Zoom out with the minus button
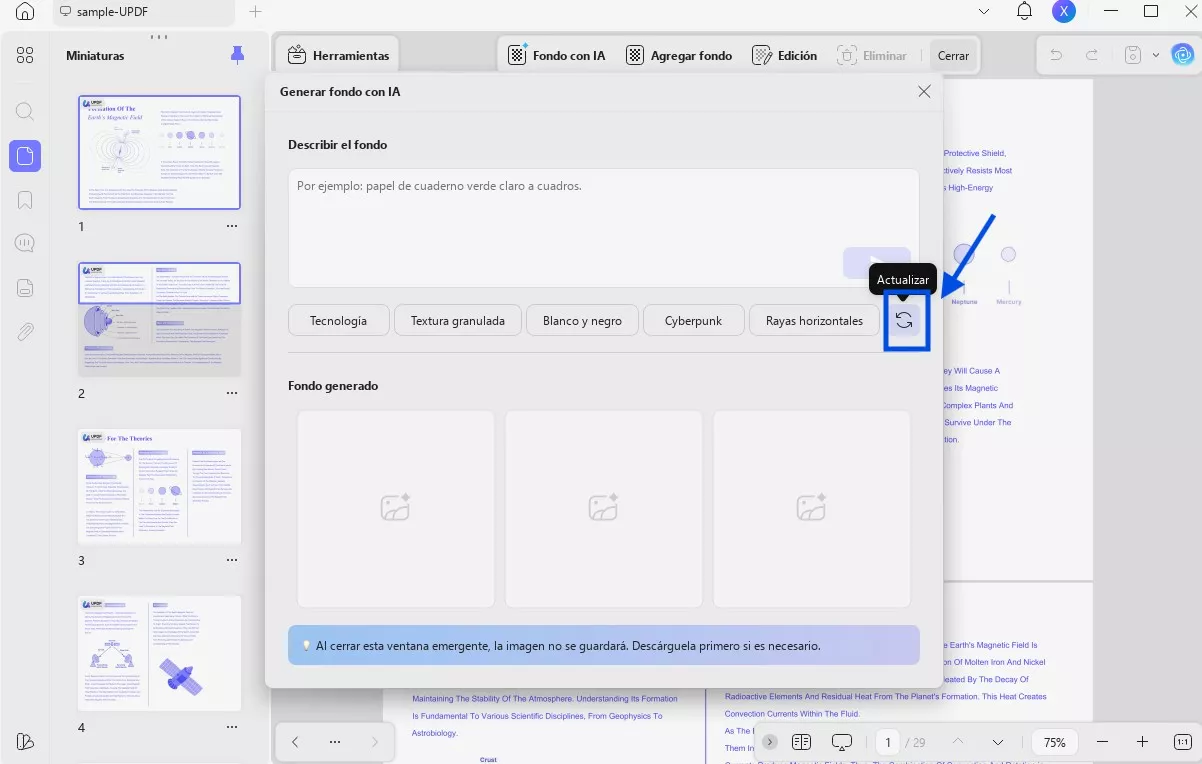This screenshot has height=764, width=1202. click(x=1102, y=742)
